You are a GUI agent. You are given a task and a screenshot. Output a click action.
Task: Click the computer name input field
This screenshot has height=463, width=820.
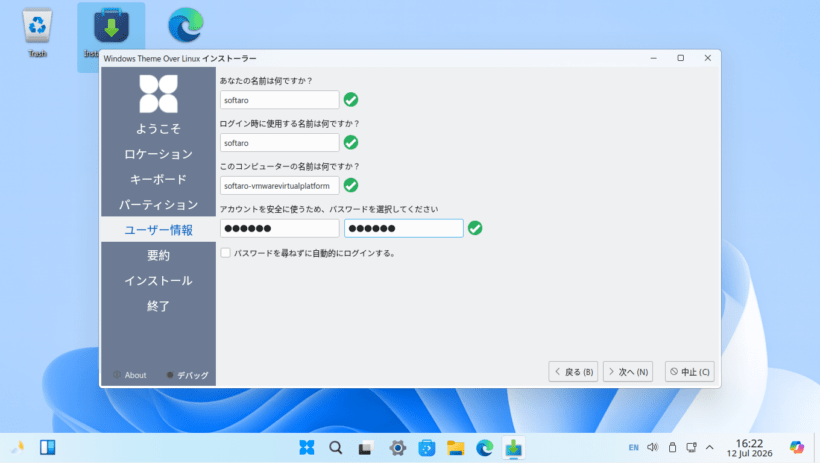coord(280,186)
